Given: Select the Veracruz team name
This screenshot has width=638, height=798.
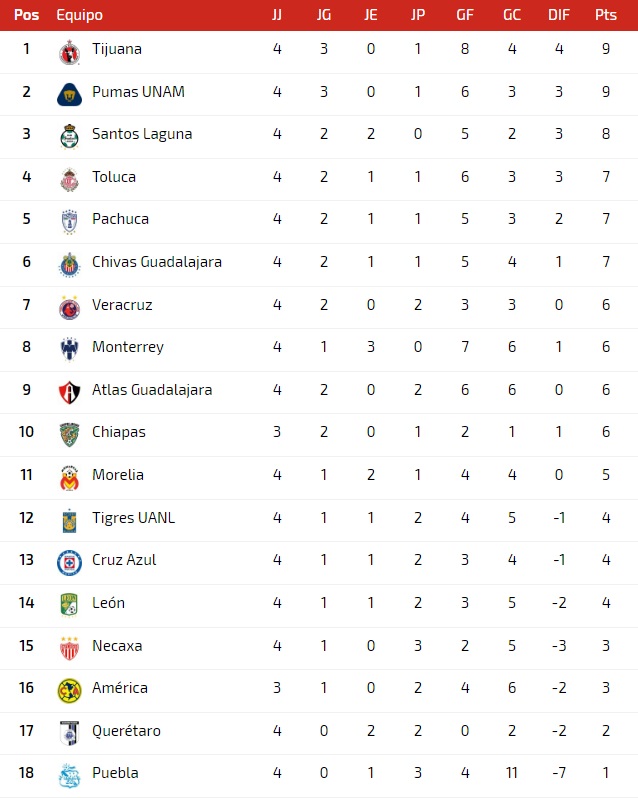Looking at the screenshot, I should point(122,305).
